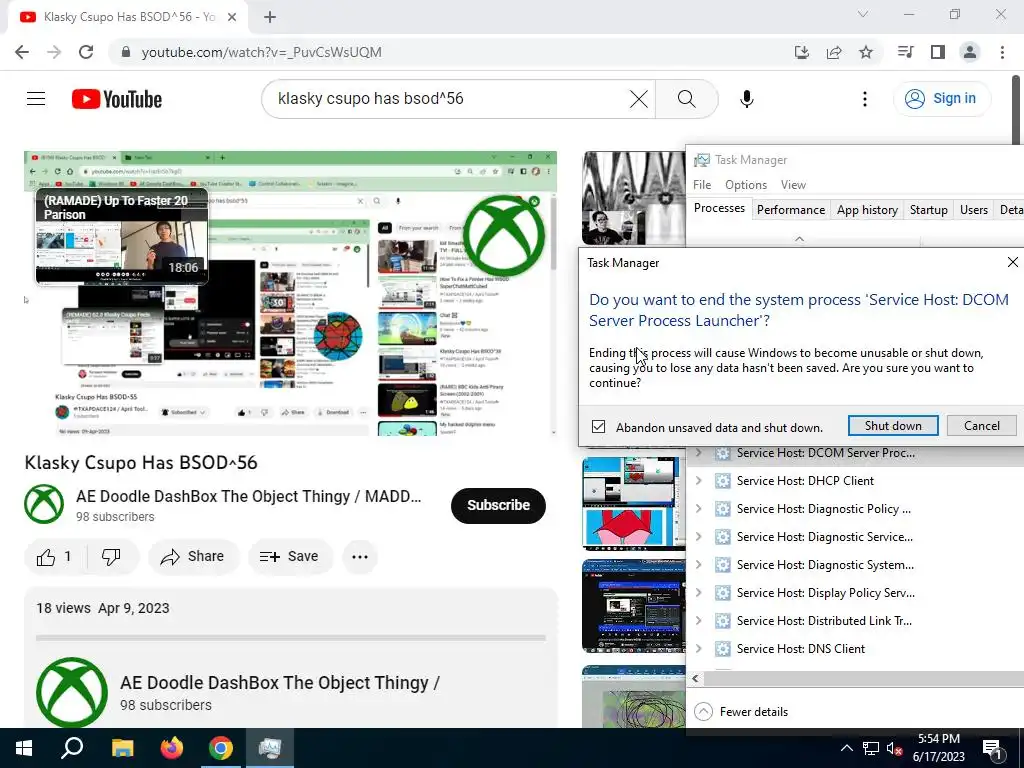Expand Service Host: Diagnostic Service row
This screenshot has width=1024, height=768.
tap(698, 537)
